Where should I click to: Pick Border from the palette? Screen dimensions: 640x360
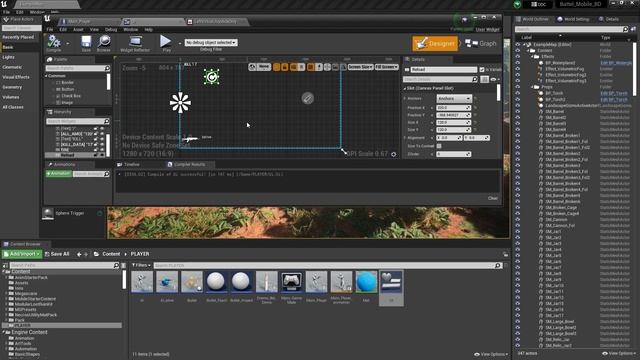pos(67,82)
